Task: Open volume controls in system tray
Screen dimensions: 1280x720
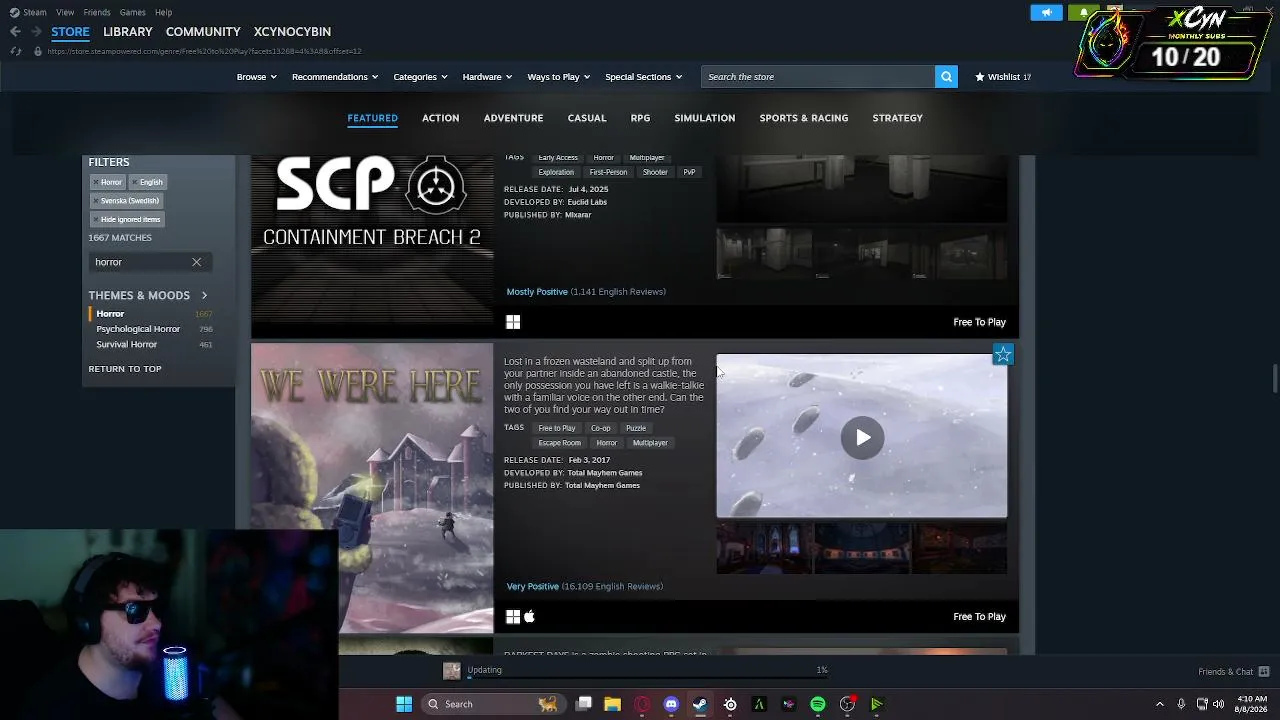Action: [x=1219, y=704]
